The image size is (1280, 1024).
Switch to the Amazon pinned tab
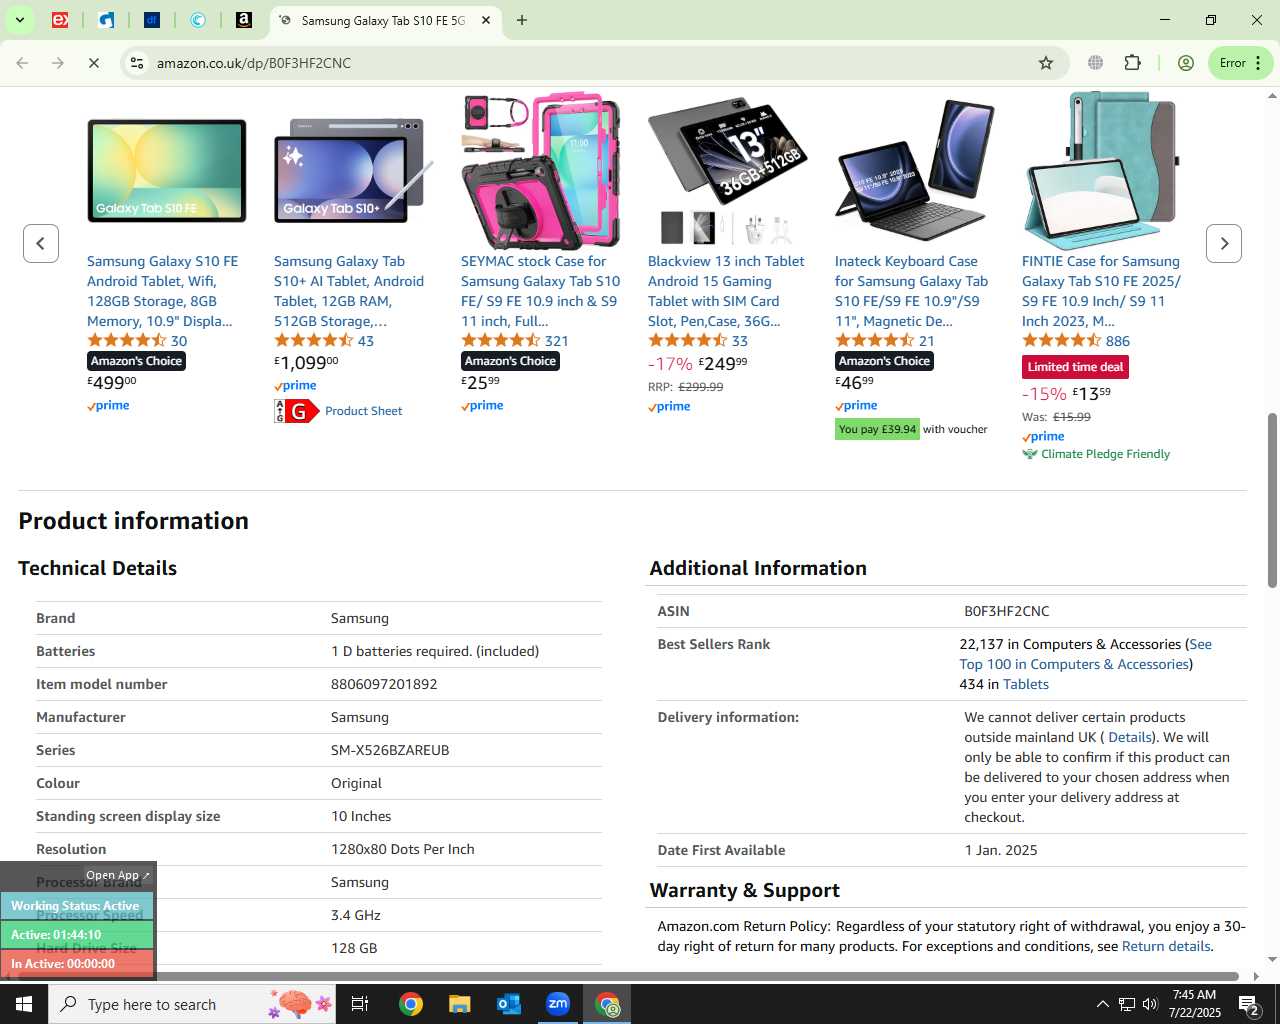244,20
